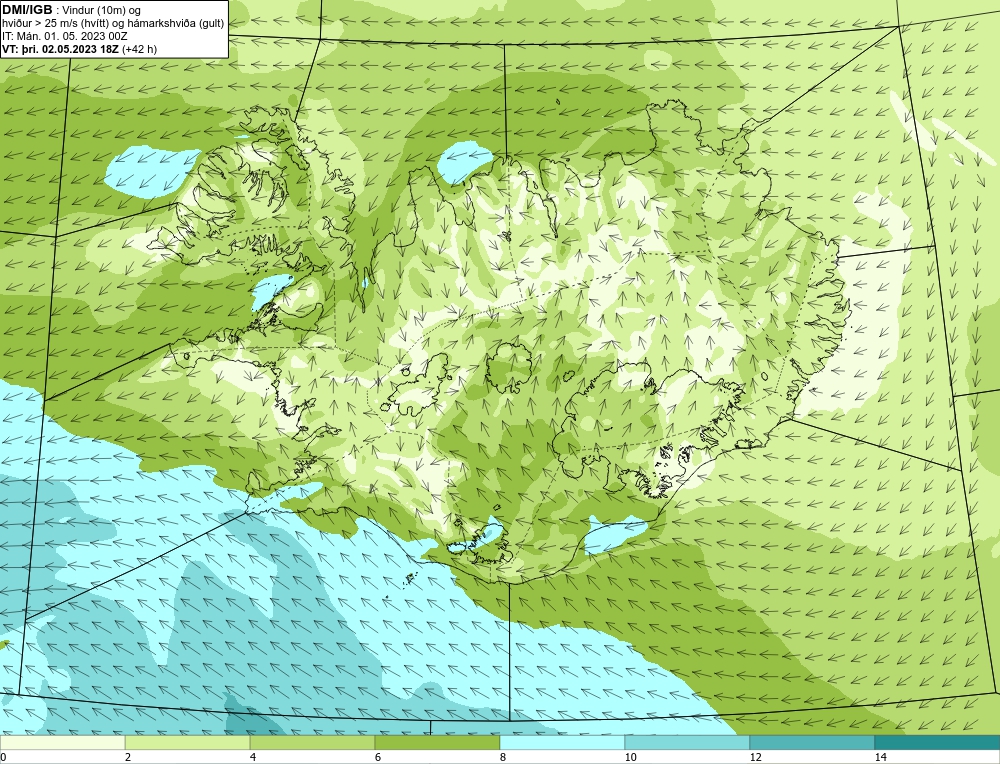Click legend label '2'
Viewport: 1000px width, 764px height.
point(128,757)
